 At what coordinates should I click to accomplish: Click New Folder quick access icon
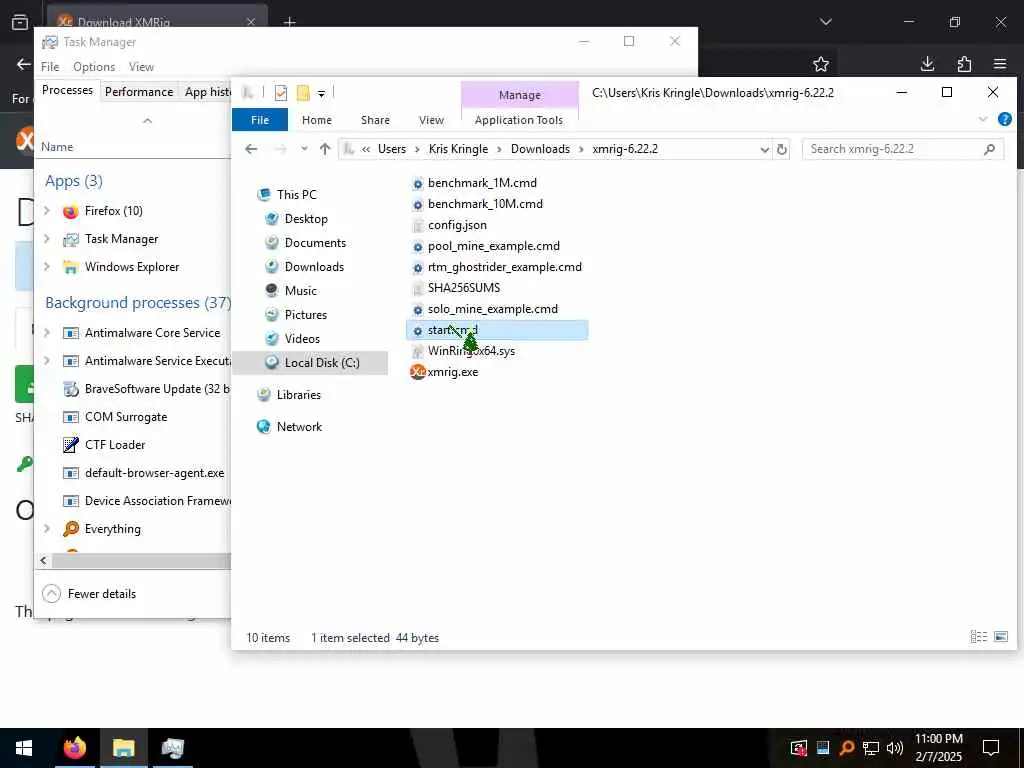302,93
